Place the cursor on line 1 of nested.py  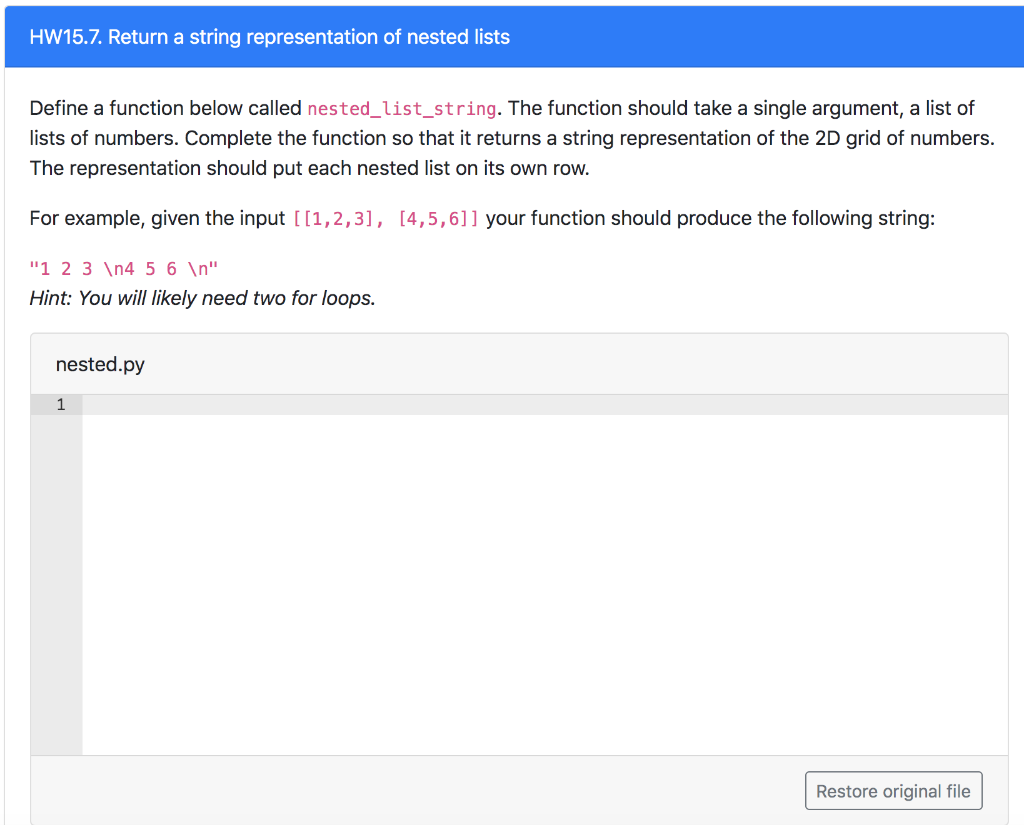click(300, 404)
